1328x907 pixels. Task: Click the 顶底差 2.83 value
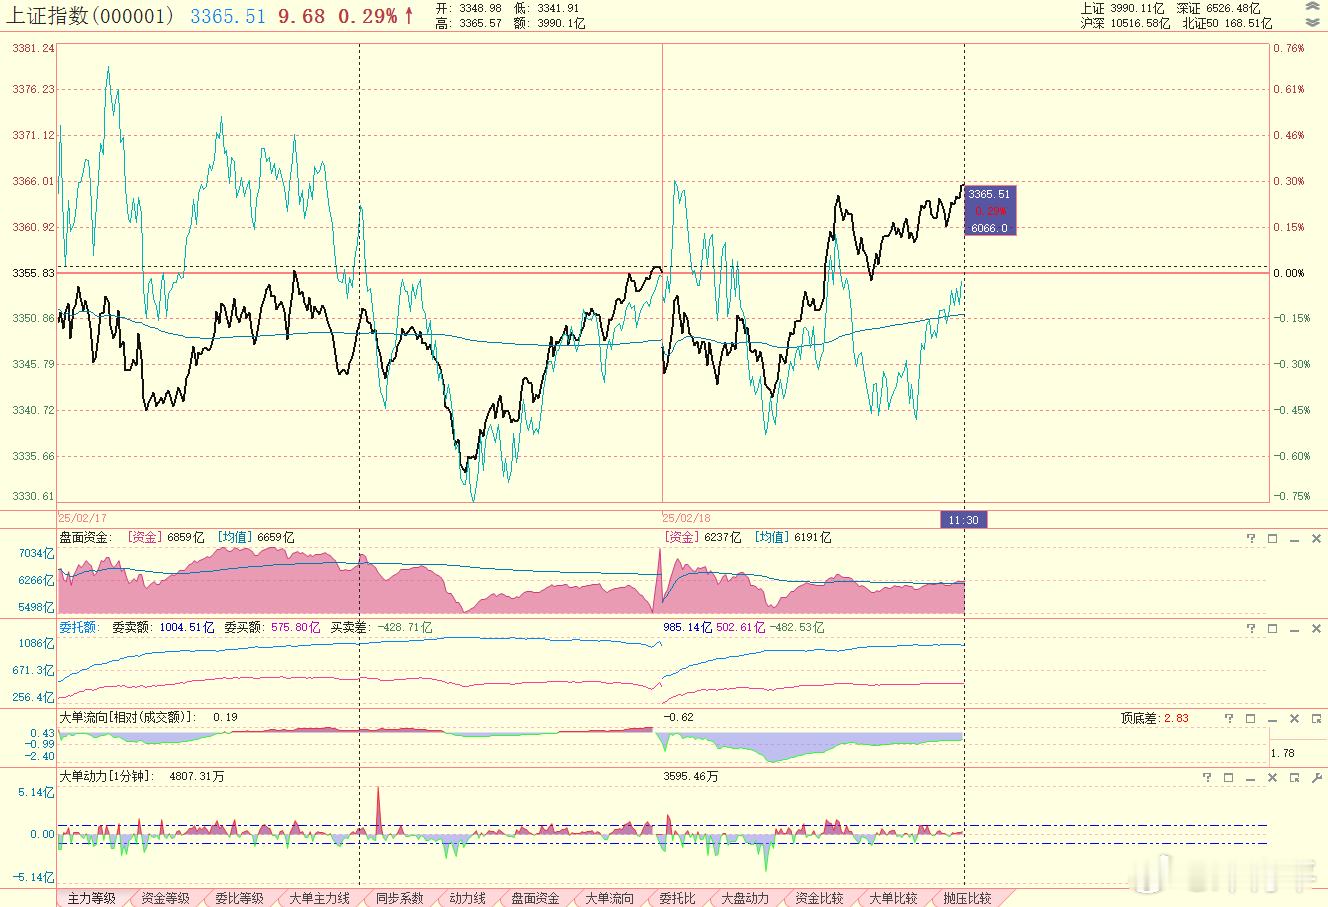[x=1155, y=718]
